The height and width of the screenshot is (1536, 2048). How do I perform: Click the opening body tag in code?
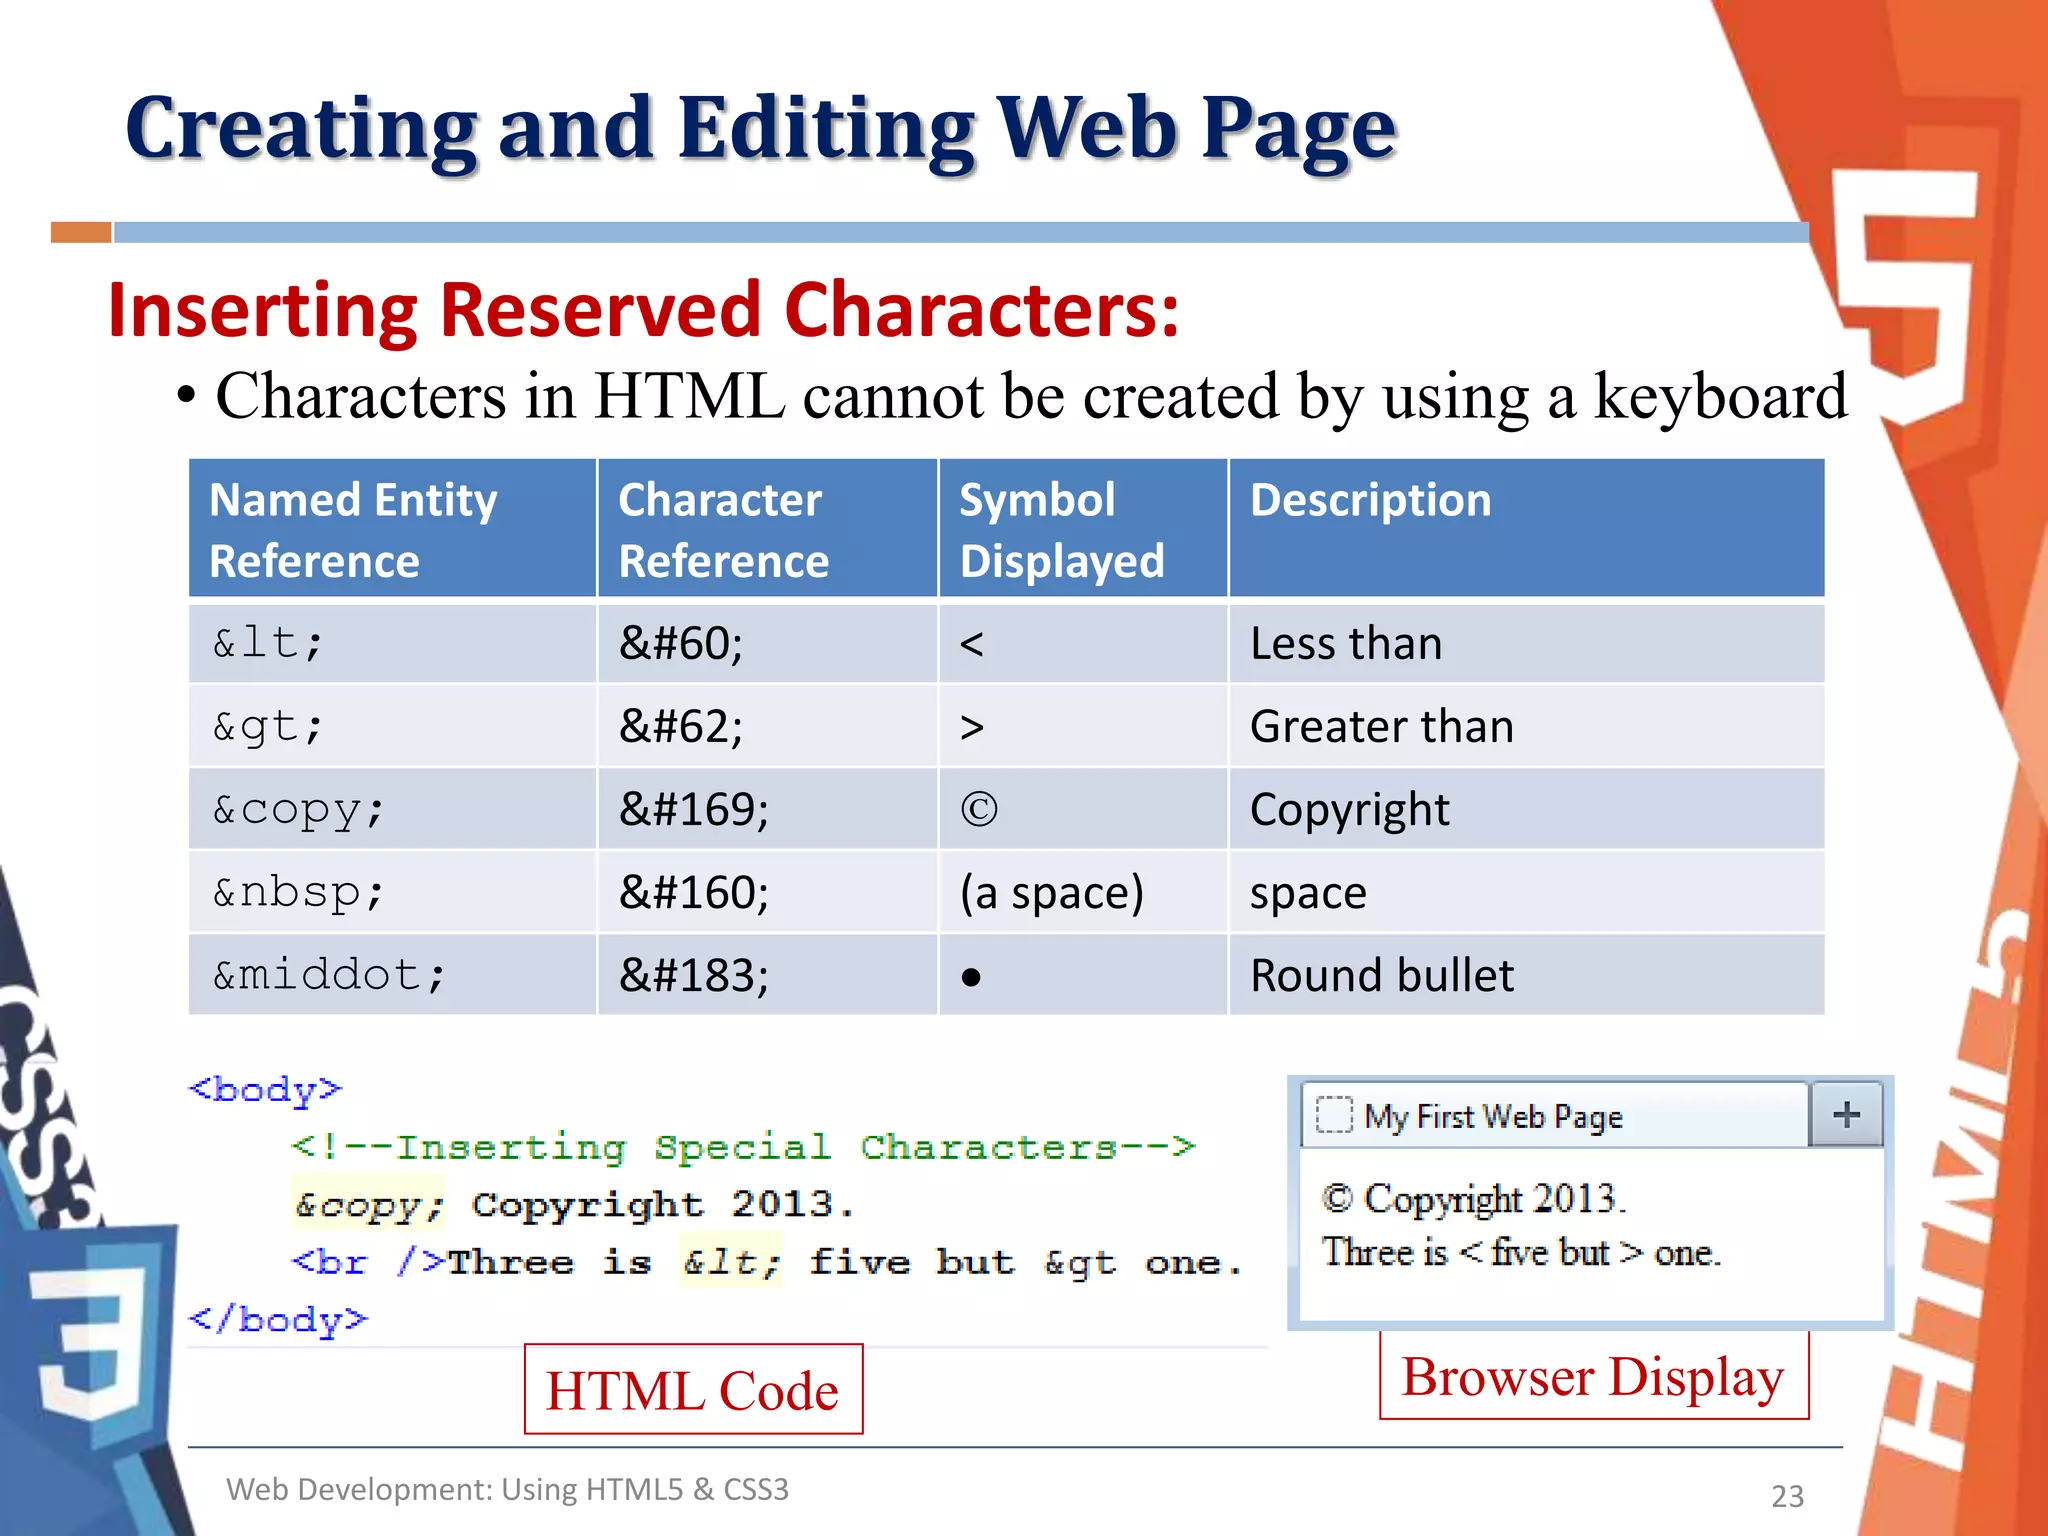266,1089
